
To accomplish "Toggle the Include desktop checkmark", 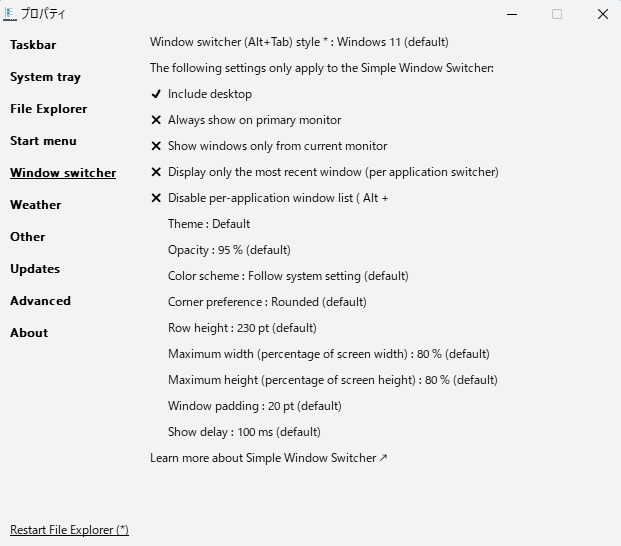I will [201, 94].
